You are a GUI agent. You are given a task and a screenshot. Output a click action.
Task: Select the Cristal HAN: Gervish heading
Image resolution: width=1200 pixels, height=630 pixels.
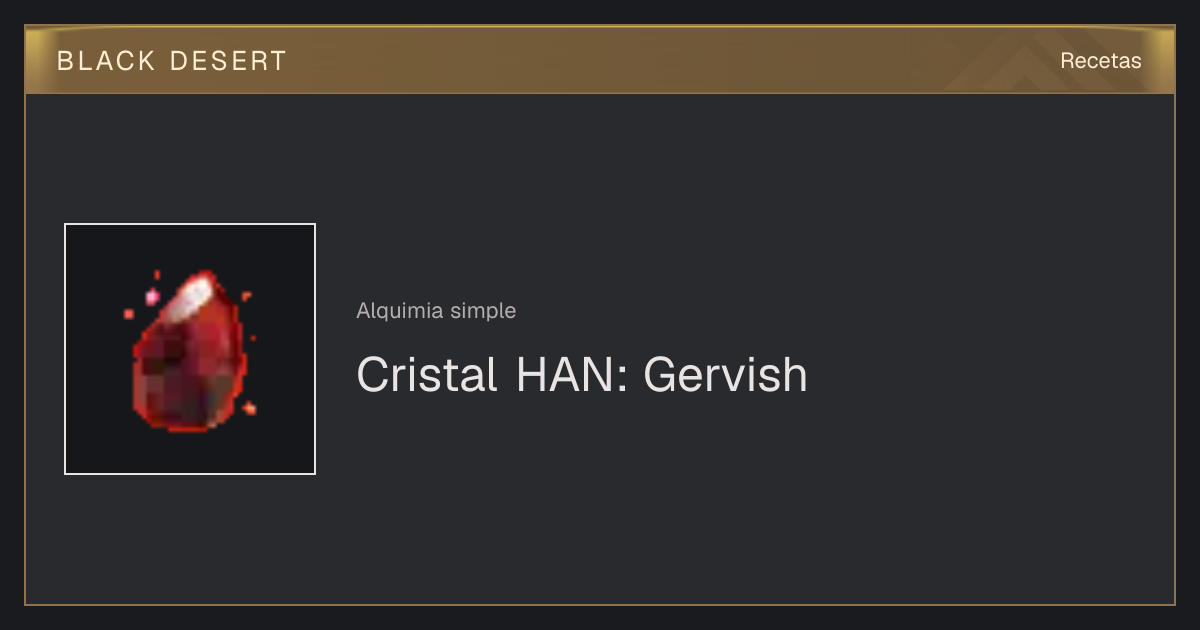(582, 375)
